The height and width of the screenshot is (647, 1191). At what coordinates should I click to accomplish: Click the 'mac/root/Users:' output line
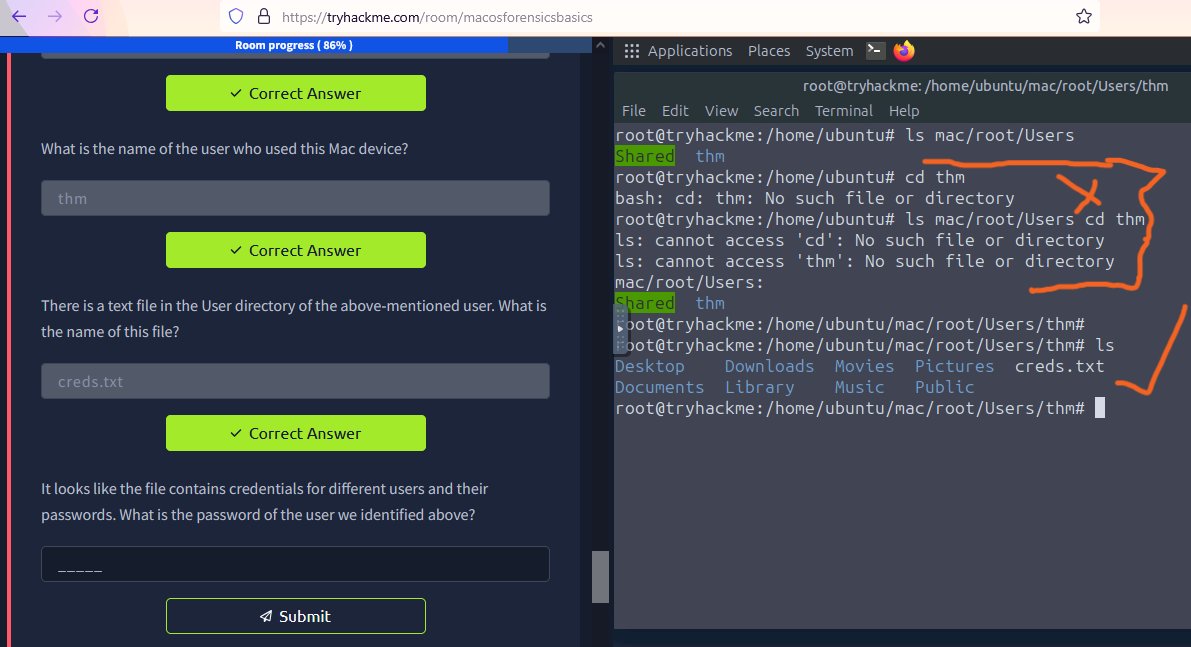(x=689, y=282)
